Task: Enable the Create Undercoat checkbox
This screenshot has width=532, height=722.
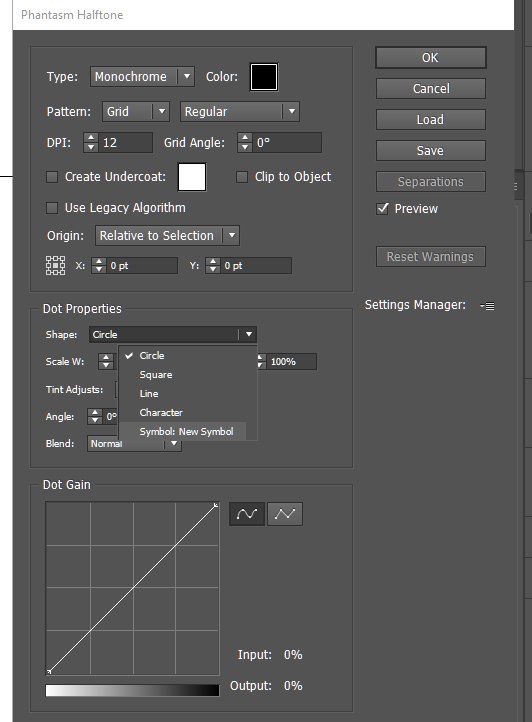Action: point(52,177)
